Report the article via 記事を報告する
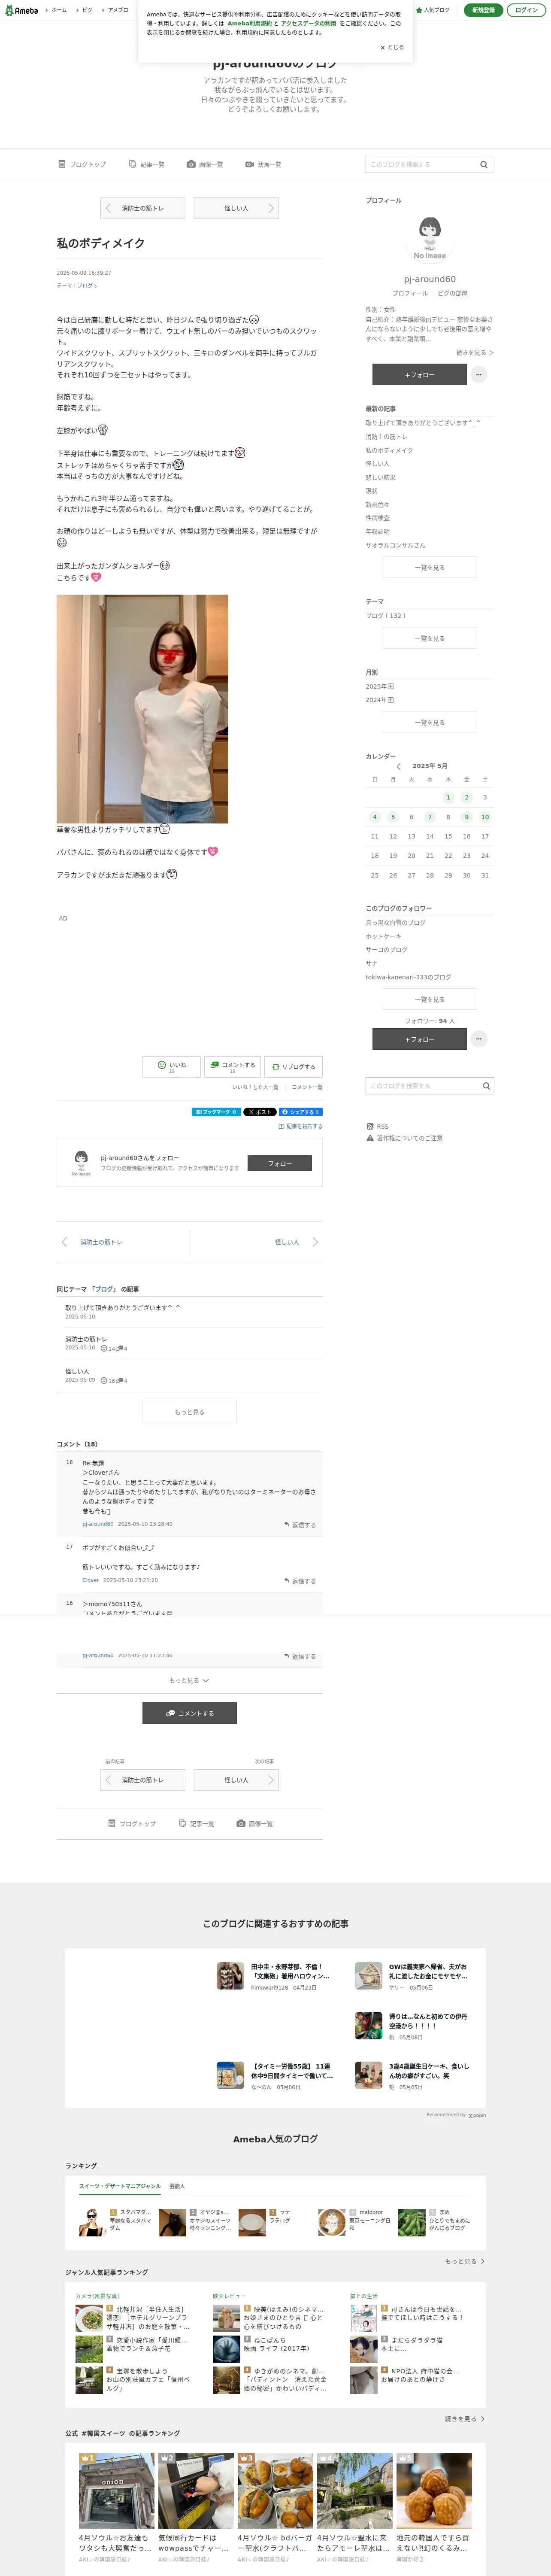This screenshot has height=2576, width=551. (x=300, y=1126)
